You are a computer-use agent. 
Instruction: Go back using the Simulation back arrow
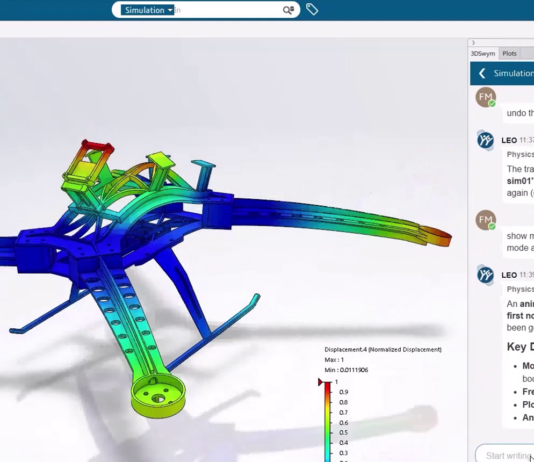coord(482,73)
